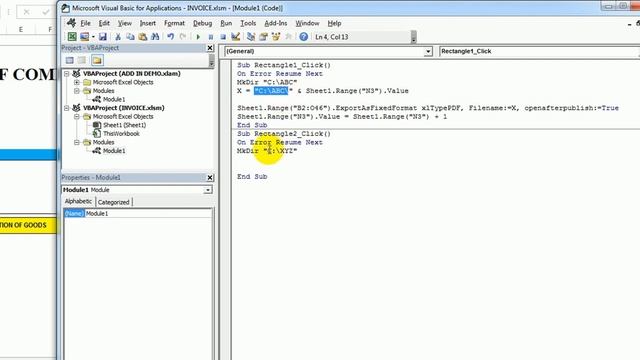Collapse Modules folder under INVOICE.xlsm
This screenshot has width=640, height=360.
tap(77, 142)
